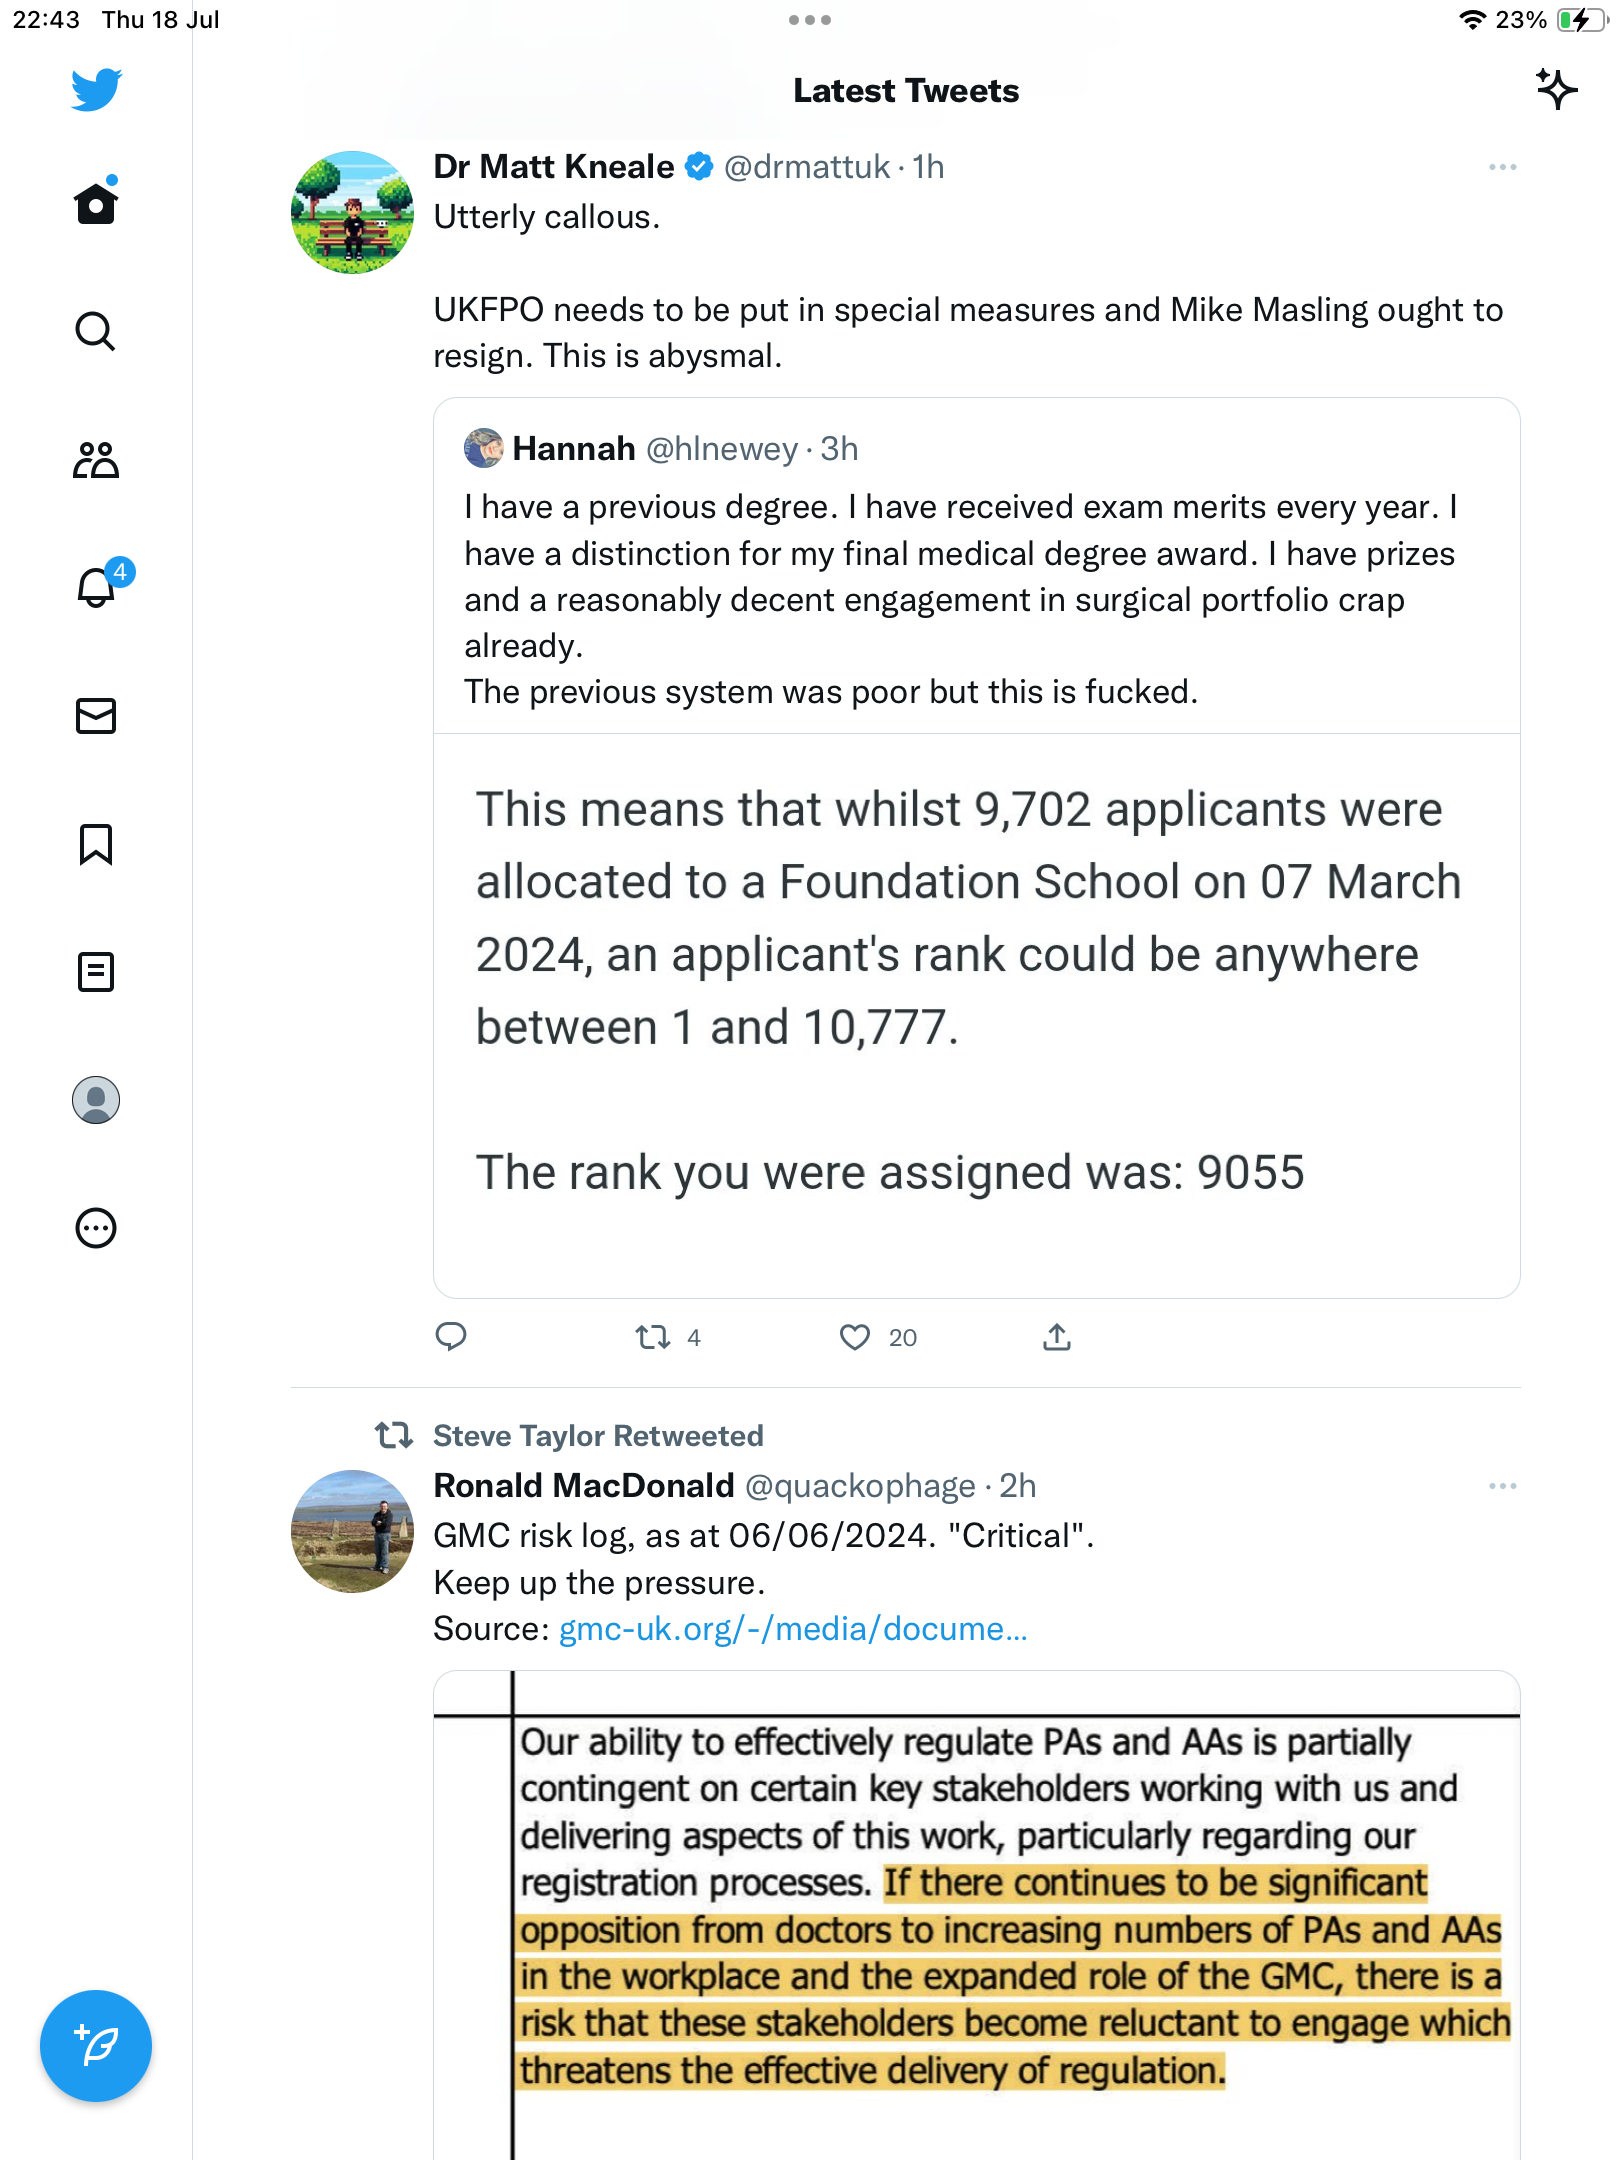Open the Messages envelope icon

pos(96,716)
